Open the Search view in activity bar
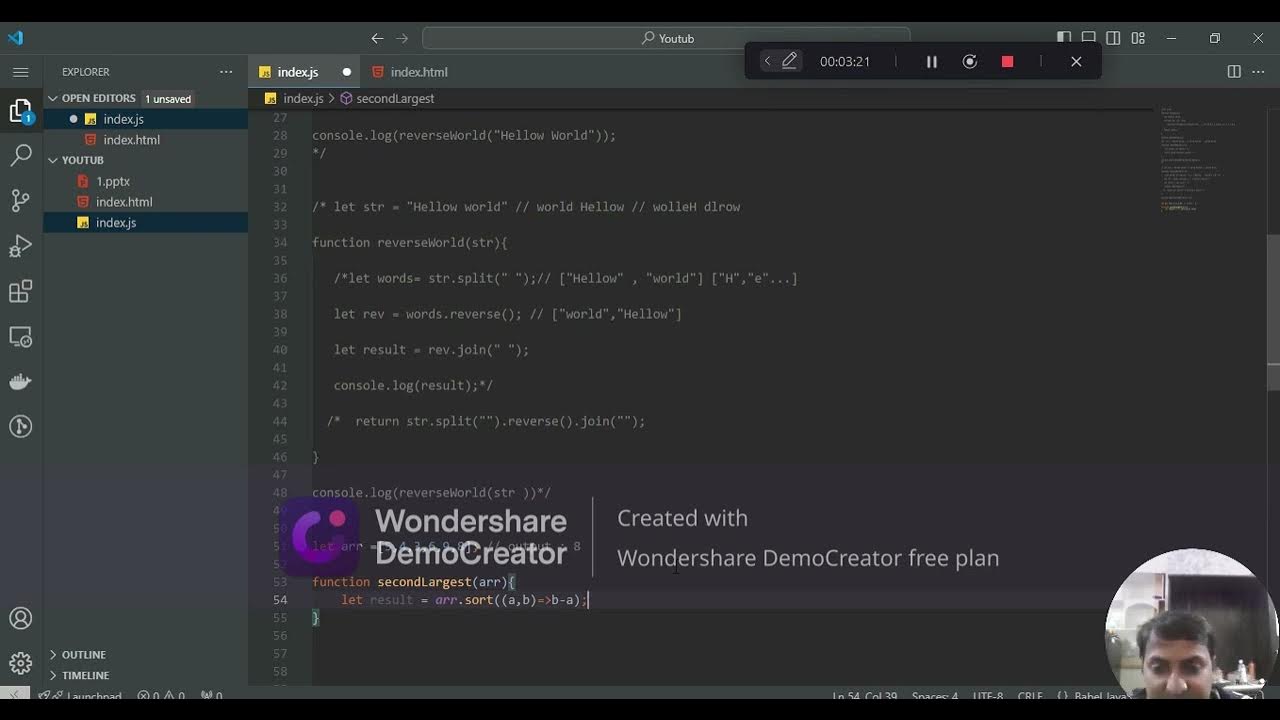 pyautogui.click(x=21, y=155)
